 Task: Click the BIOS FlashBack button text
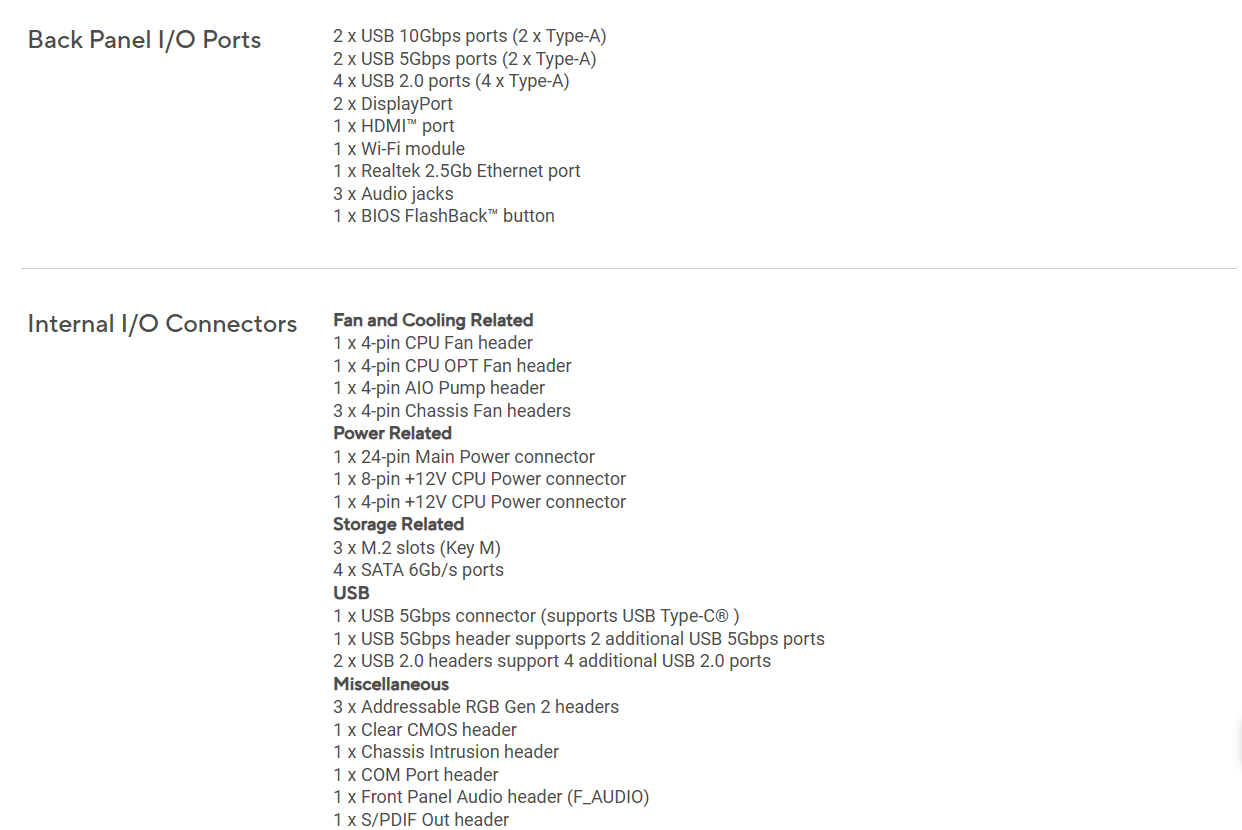(444, 216)
